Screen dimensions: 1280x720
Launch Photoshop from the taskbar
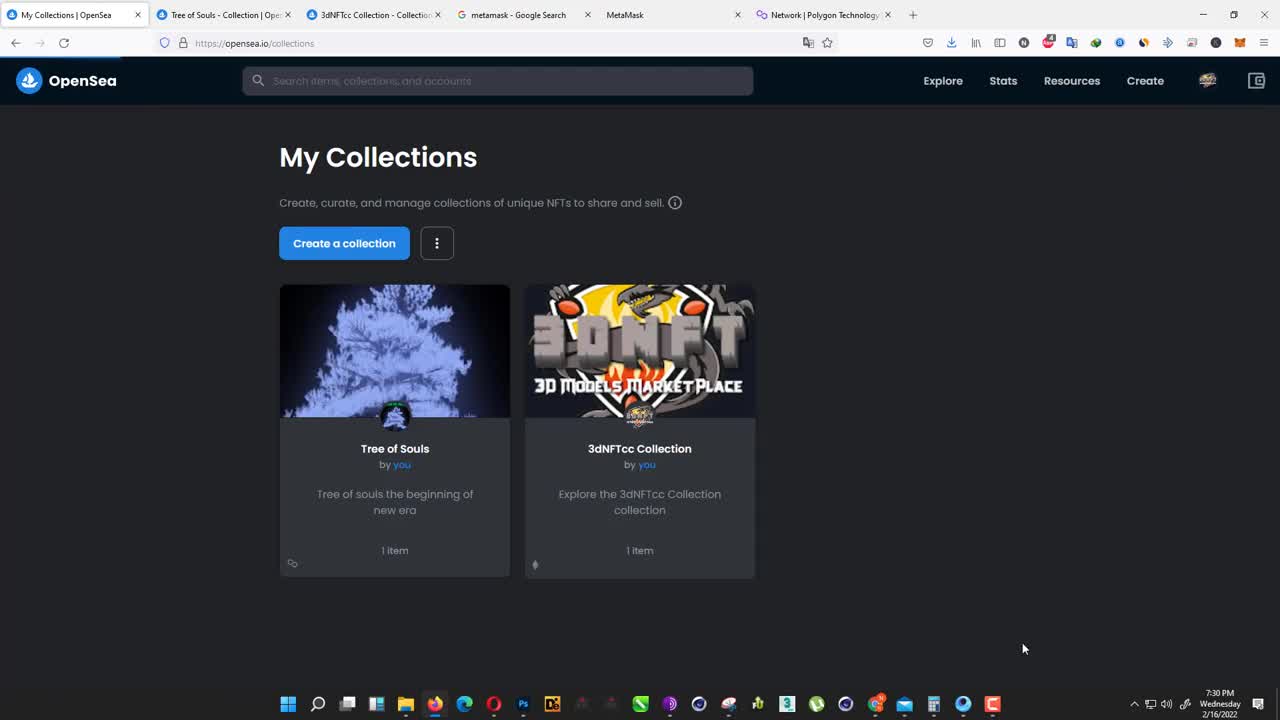click(x=523, y=704)
